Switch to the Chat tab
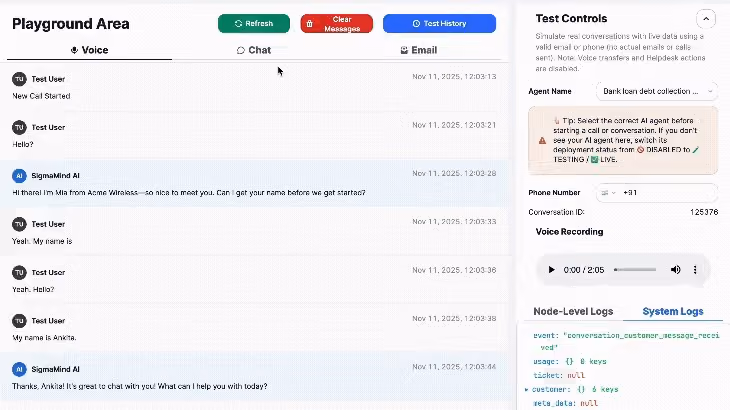Viewport: 730px width, 410px height. (254, 50)
